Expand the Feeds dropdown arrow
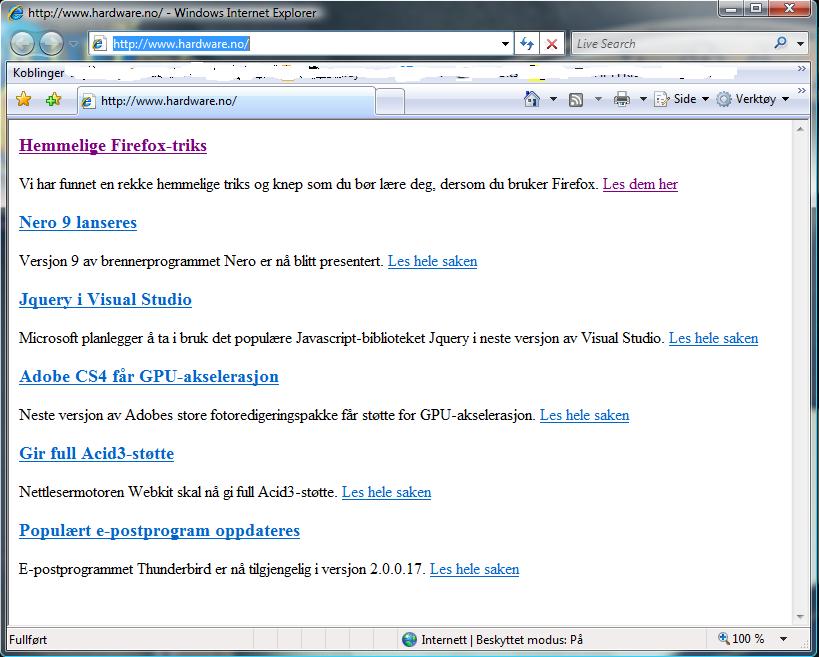Viewport: 819px width, 657px height. [x=598, y=99]
